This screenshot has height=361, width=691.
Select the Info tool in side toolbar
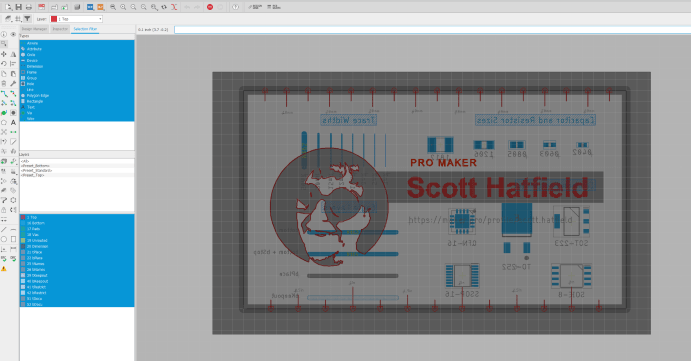(4, 34)
